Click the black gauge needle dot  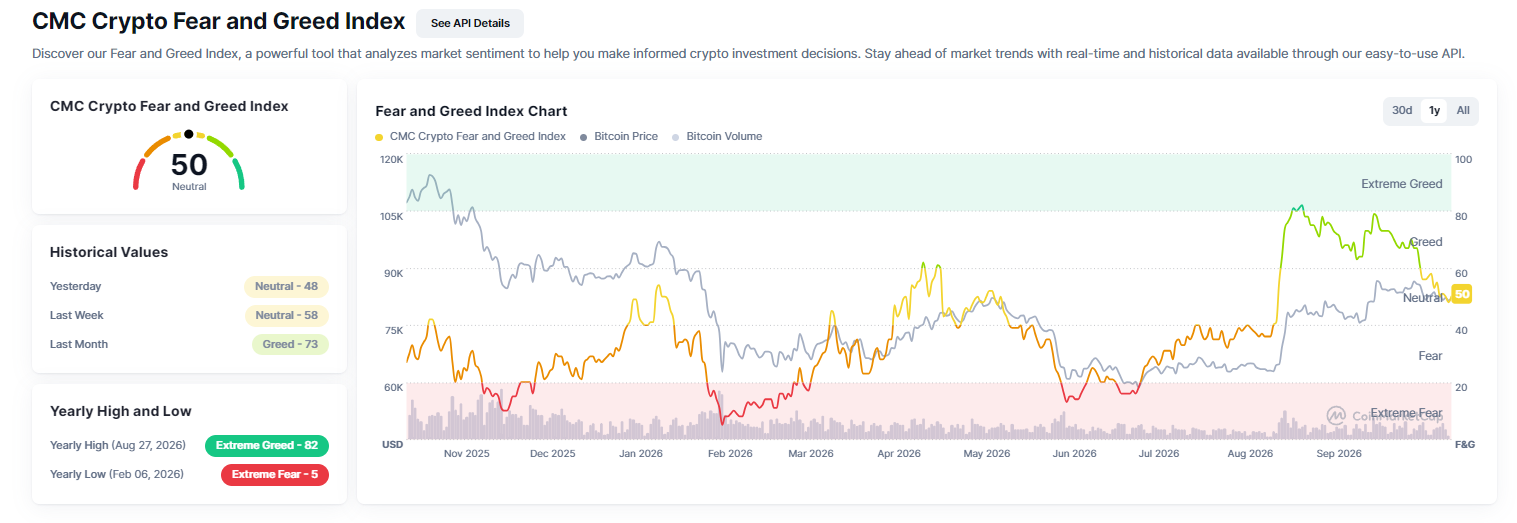[188, 134]
